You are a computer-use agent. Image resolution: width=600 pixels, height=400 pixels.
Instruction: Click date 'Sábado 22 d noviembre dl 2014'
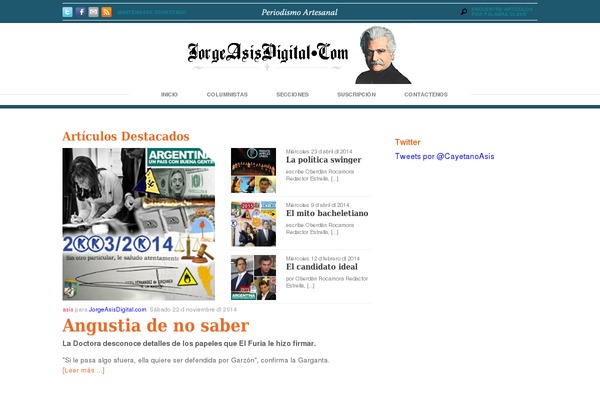click(193, 310)
